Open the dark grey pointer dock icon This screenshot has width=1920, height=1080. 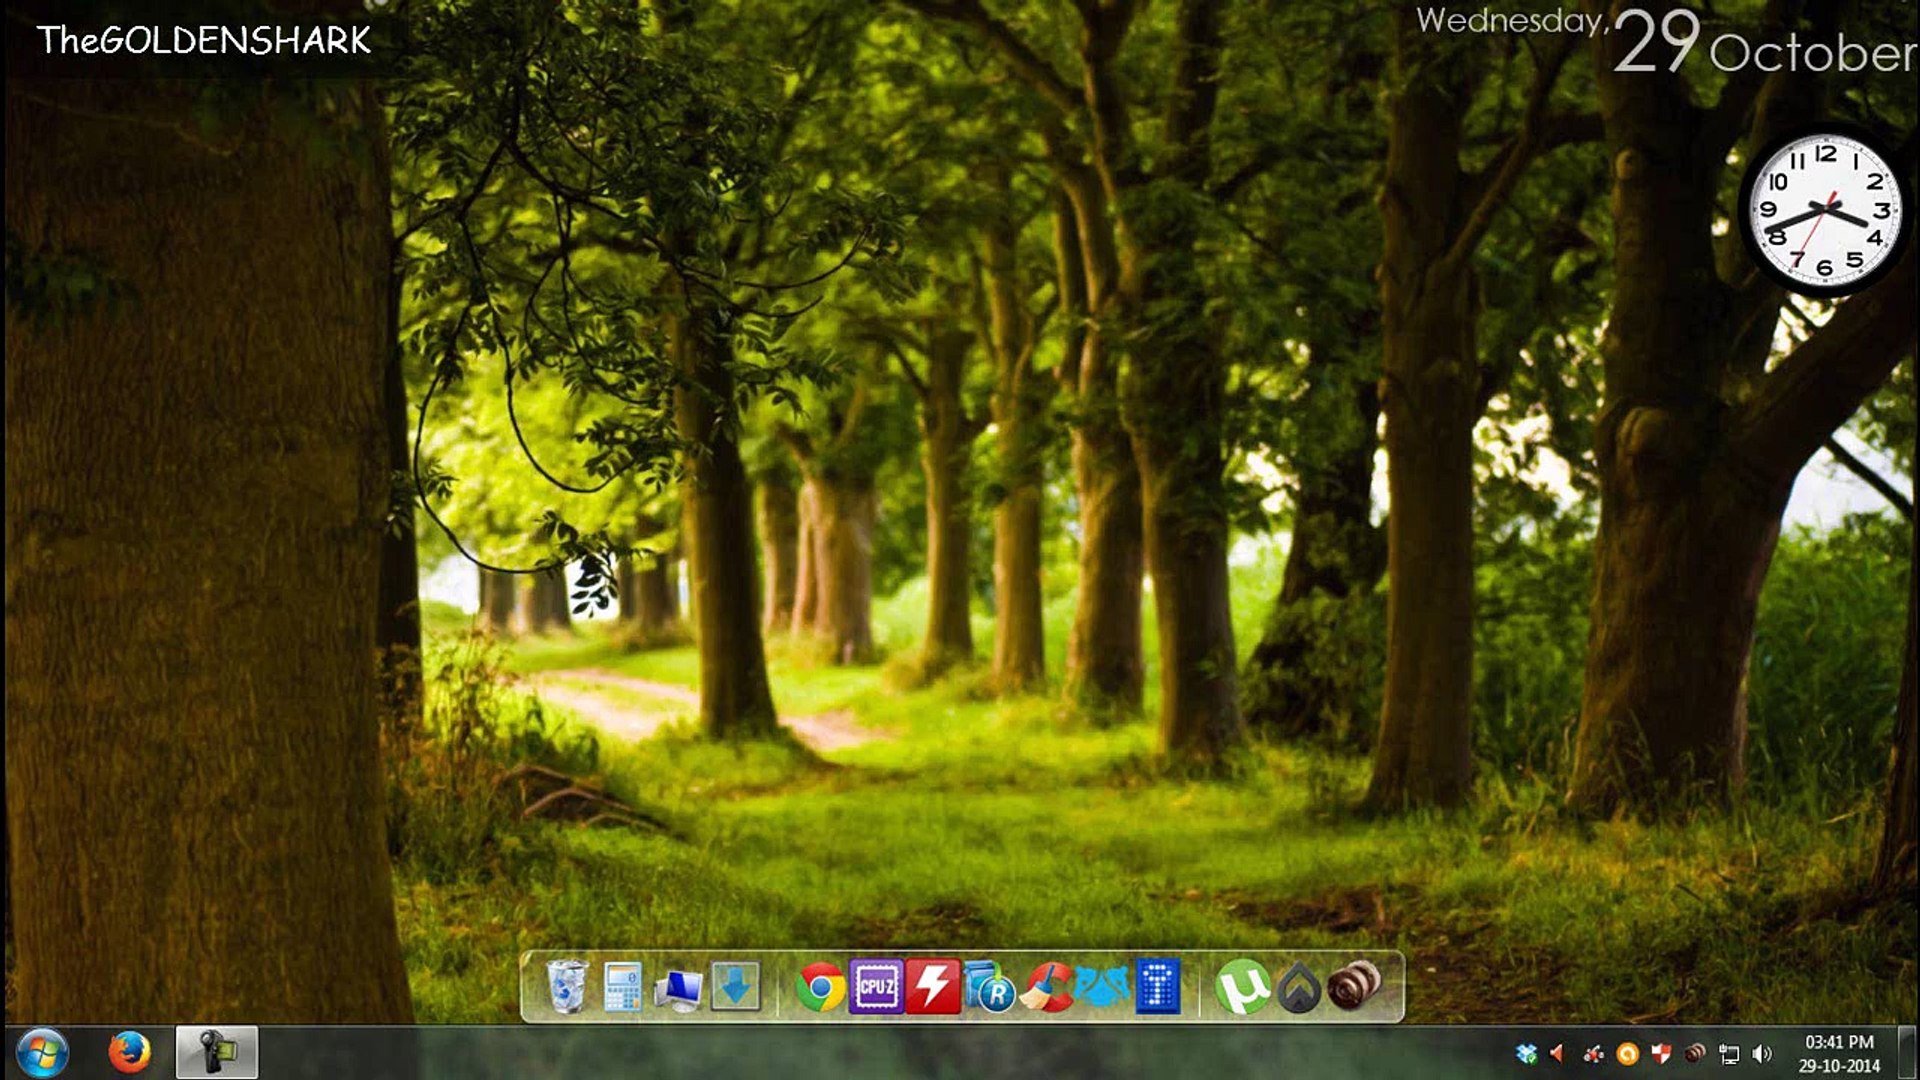[1298, 988]
